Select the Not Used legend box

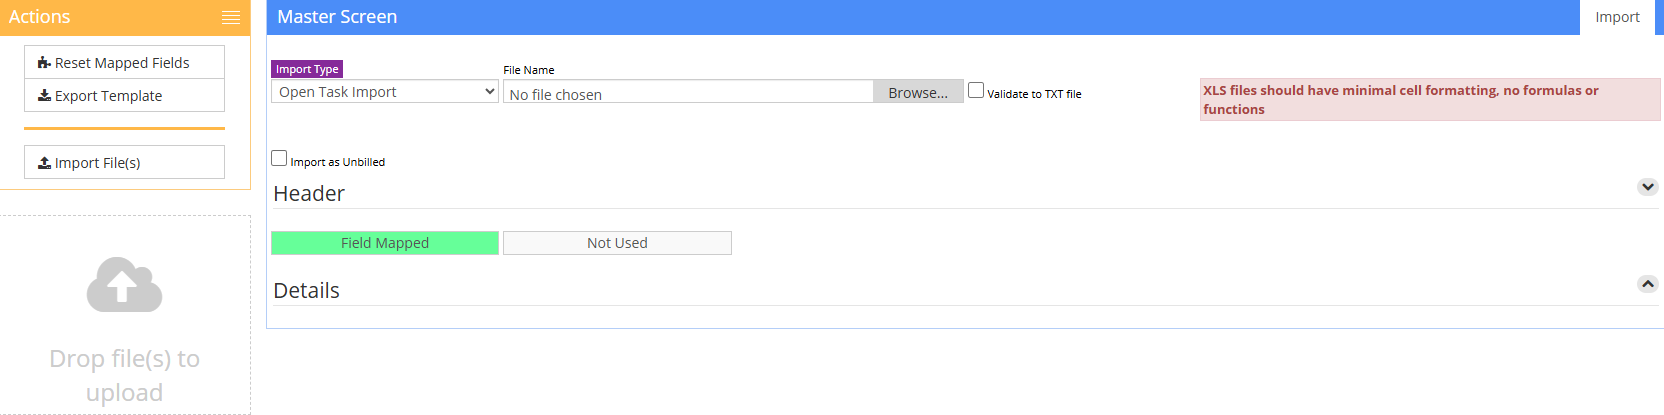(x=617, y=243)
